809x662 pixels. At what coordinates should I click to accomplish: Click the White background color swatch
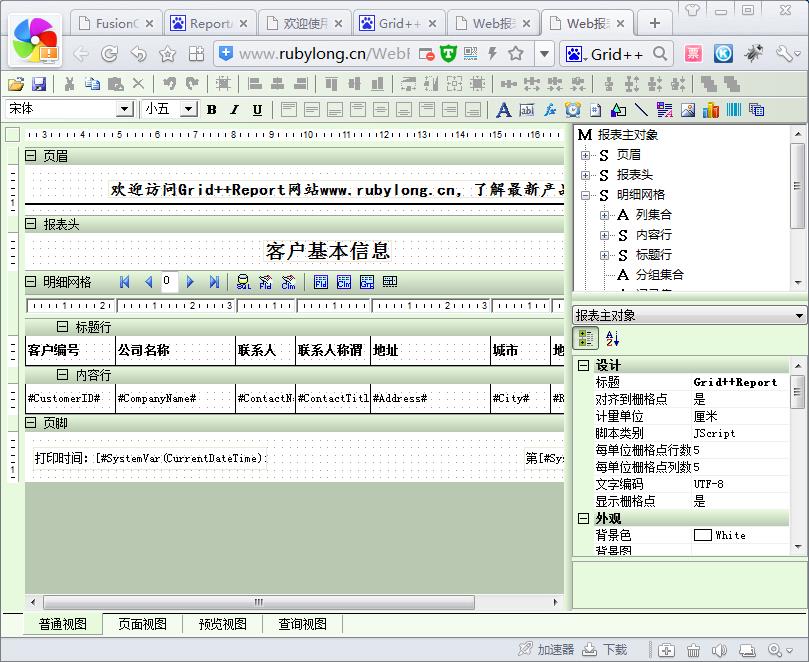point(702,535)
